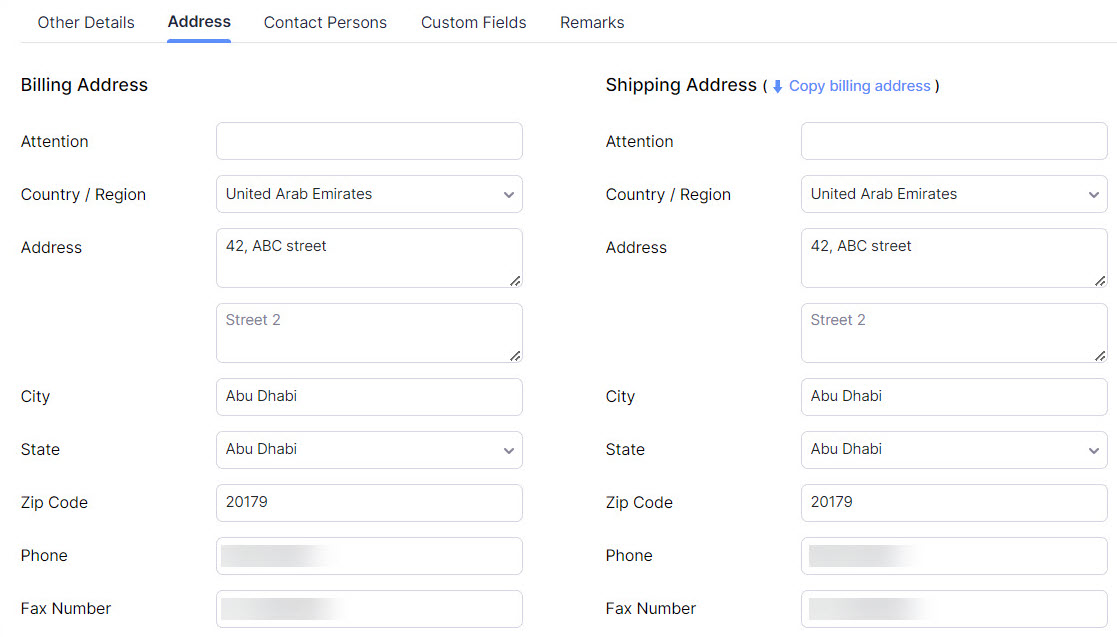Focus the shipping Street 2 textarea
The image size is (1117, 637).
click(x=954, y=332)
